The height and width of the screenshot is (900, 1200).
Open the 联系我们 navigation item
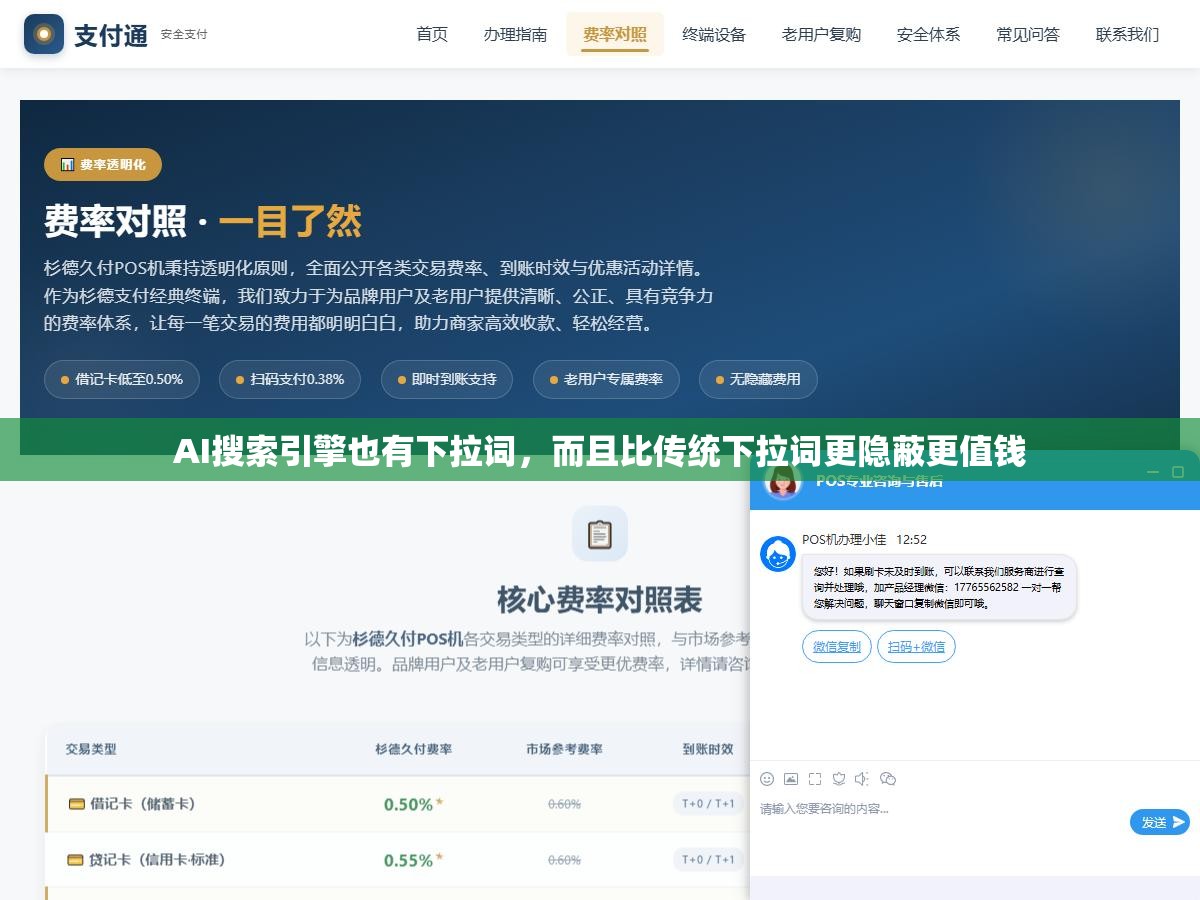[1127, 34]
